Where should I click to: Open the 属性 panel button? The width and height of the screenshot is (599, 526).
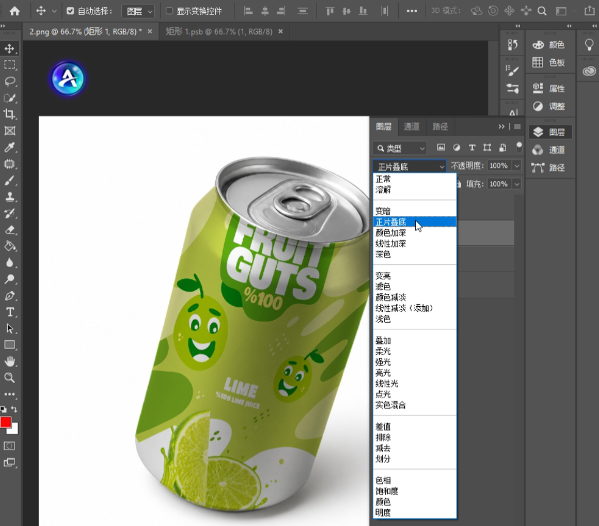coord(549,88)
